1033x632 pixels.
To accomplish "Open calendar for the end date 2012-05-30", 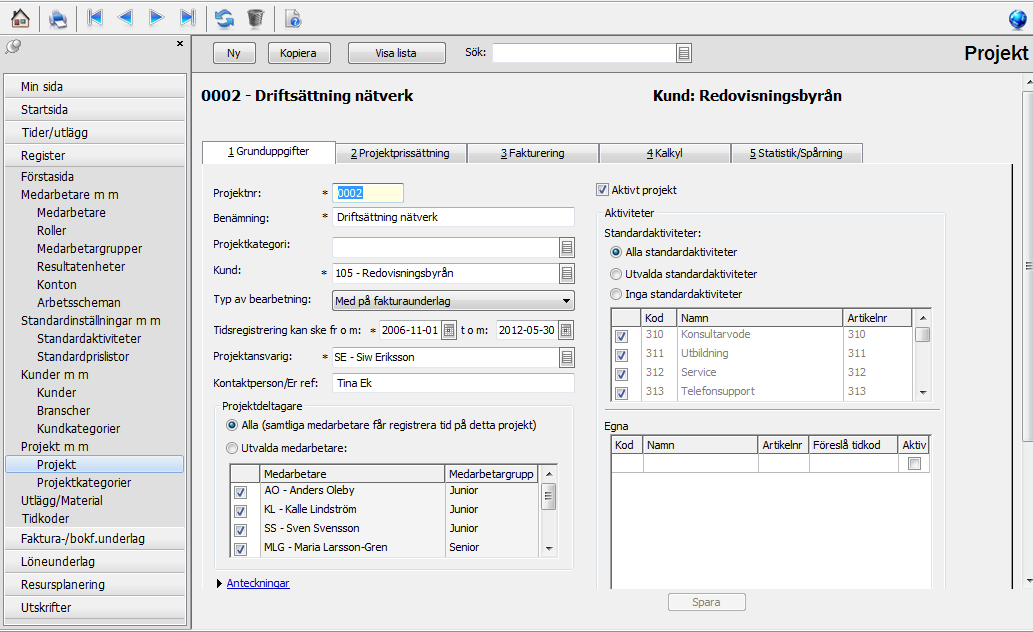I will [x=566, y=330].
